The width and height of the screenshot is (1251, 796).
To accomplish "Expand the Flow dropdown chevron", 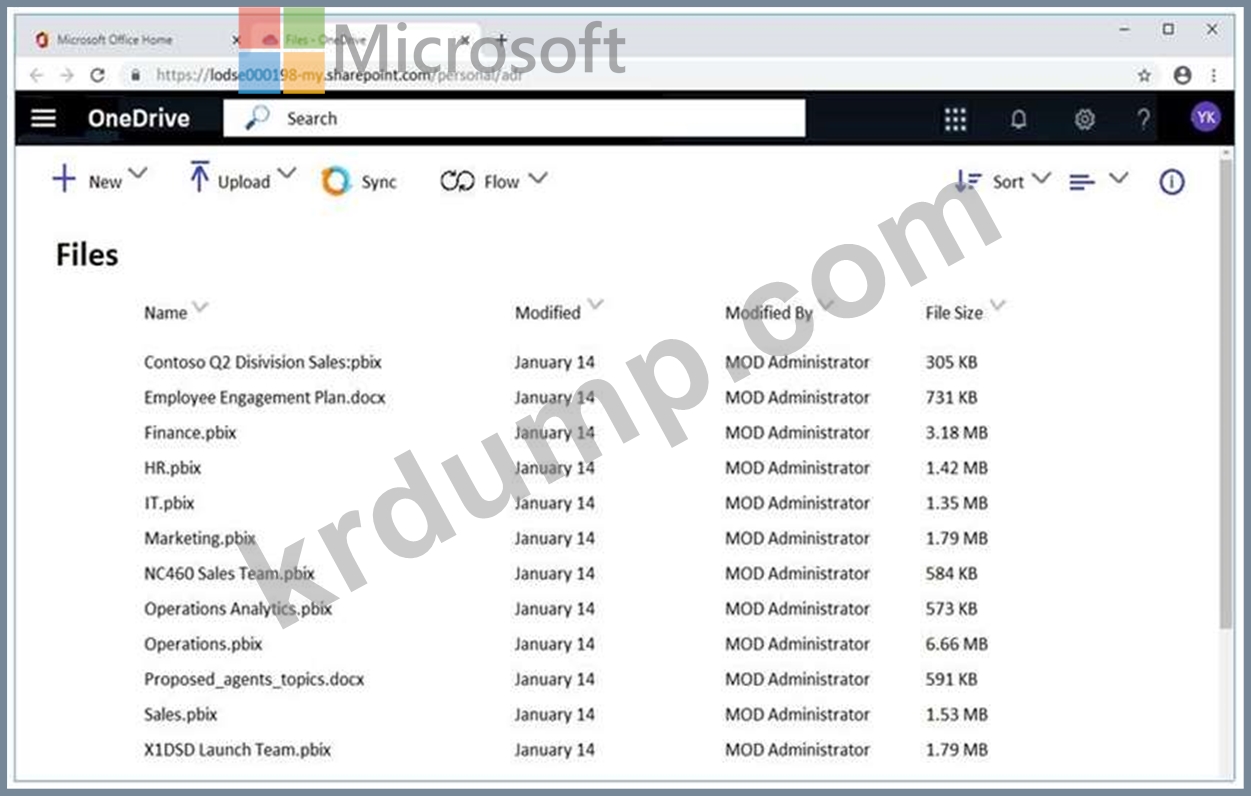I will 538,178.
